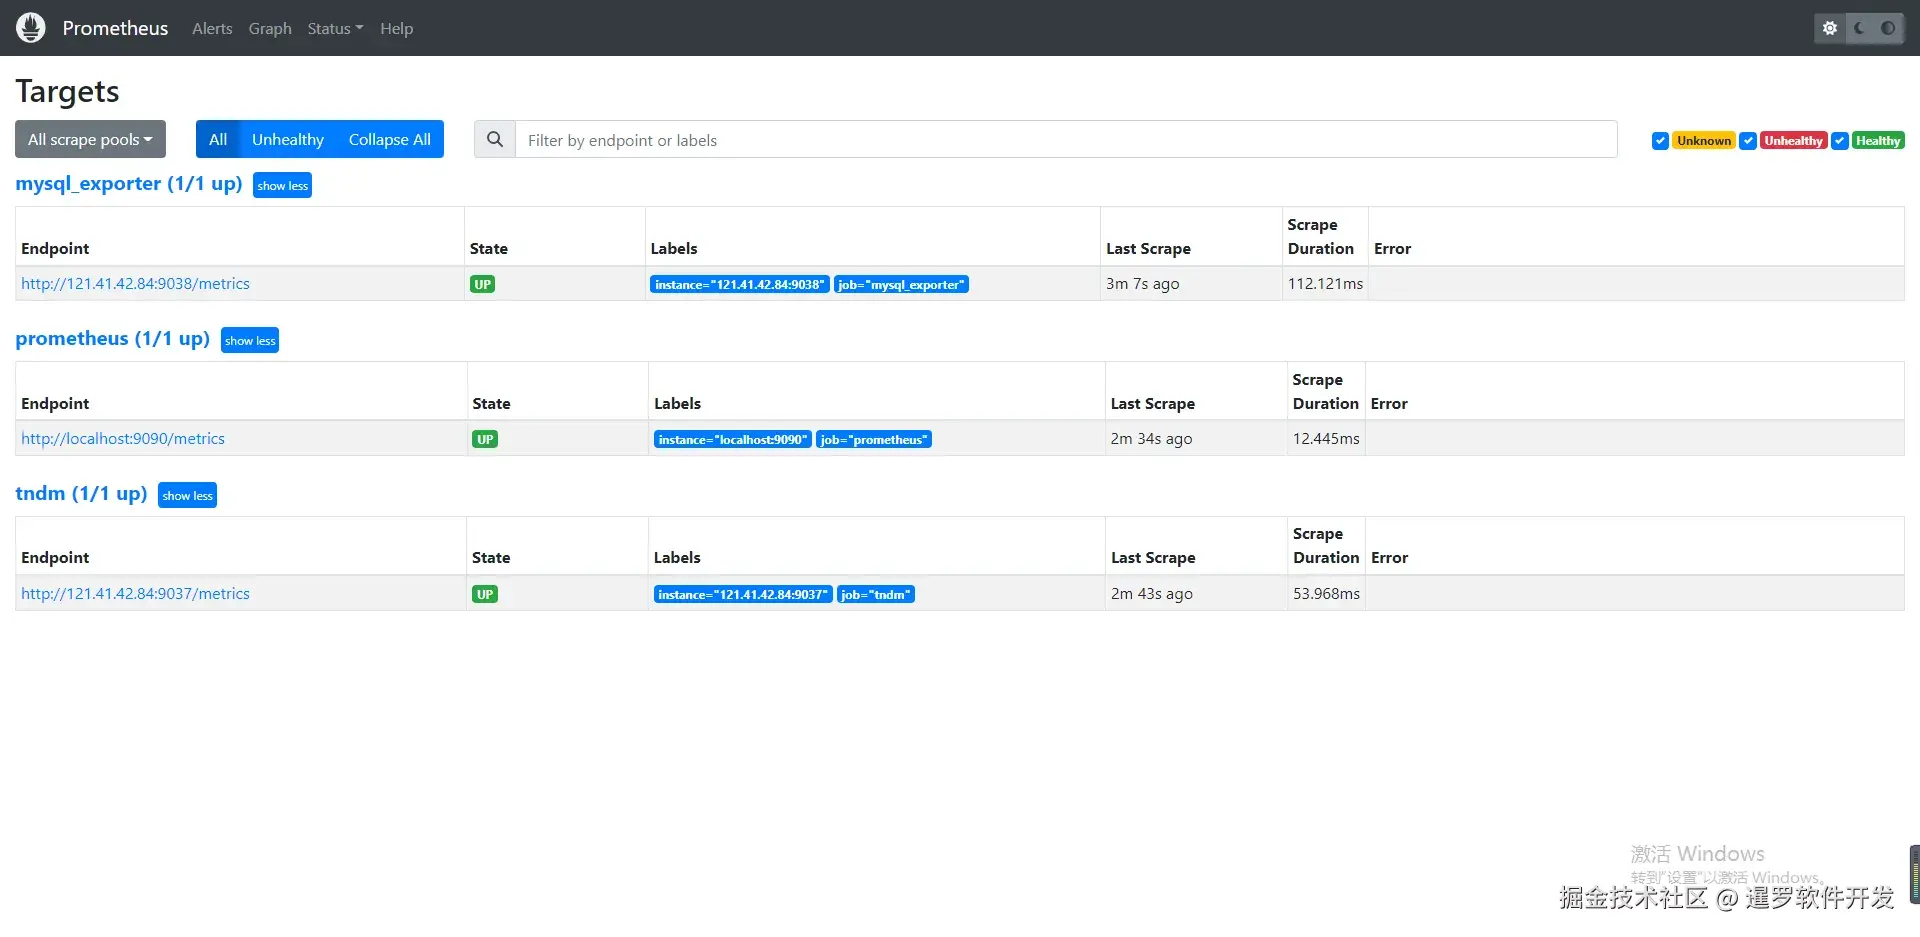
Task: Uncheck the Unhealthy state filter checkbox
Action: 1748,141
